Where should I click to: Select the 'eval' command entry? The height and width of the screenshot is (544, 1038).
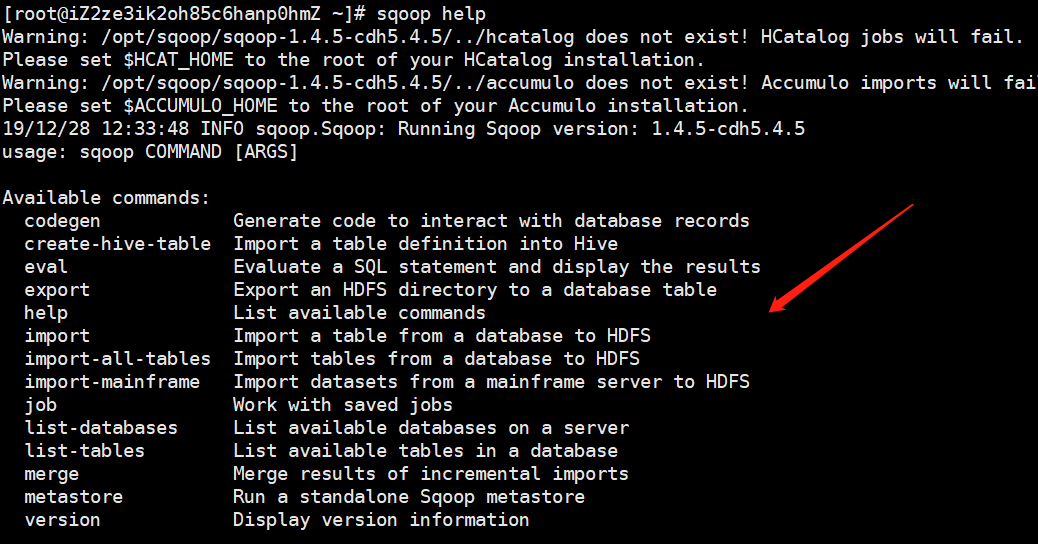(46, 267)
